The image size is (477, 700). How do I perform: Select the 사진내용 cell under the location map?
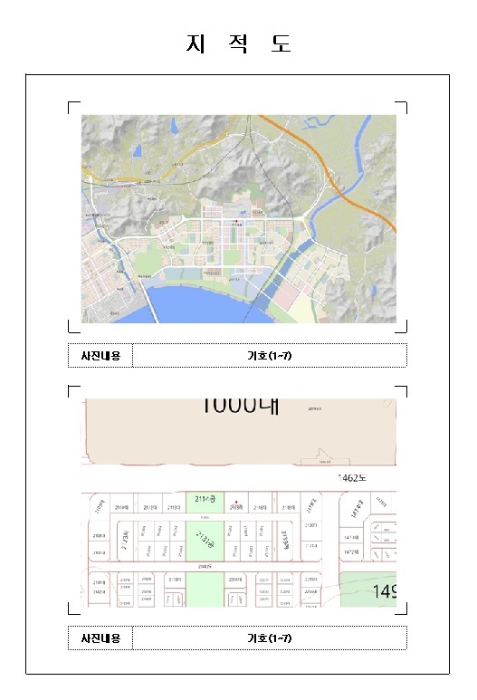click(x=100, y=356)
